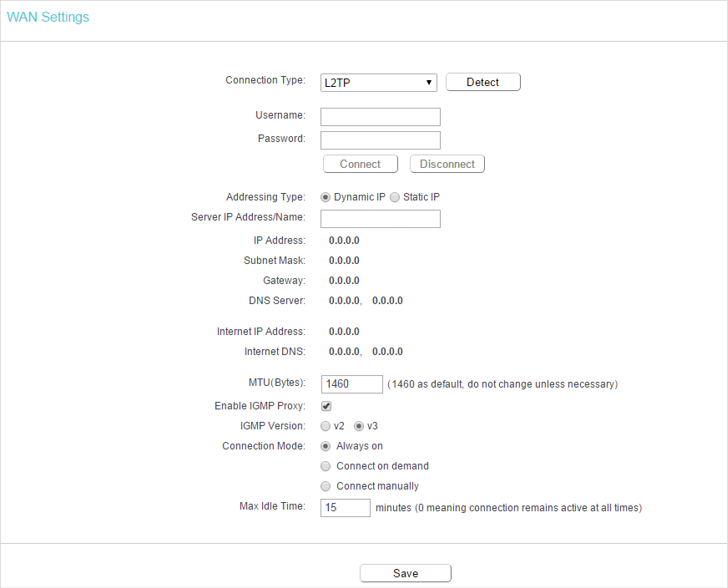Click the Connect button
Viewport: 728px width, 588px height.
click(x=360, y=164)
